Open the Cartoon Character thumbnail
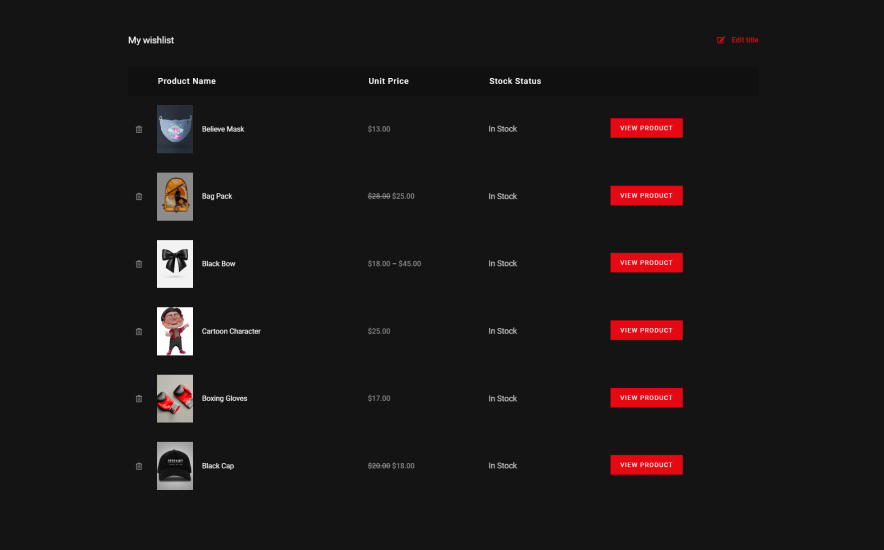884x550 pixels. [175, 331]
